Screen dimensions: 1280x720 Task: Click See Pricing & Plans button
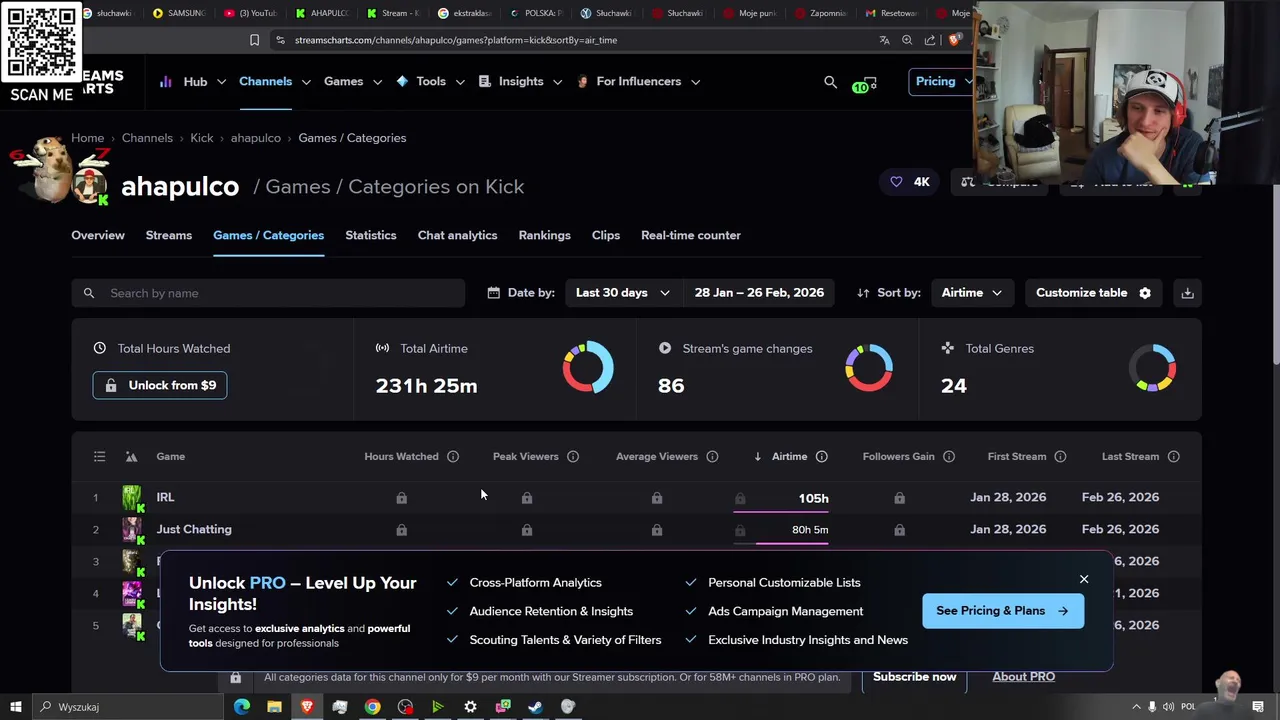click(1002, 611)
